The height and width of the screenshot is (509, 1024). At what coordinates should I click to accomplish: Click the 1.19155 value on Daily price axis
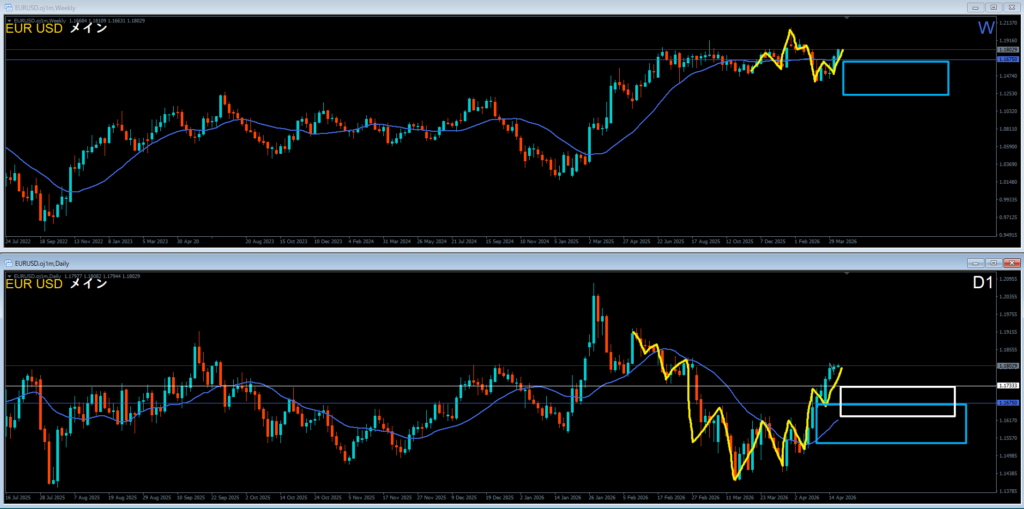[1006, 333]
